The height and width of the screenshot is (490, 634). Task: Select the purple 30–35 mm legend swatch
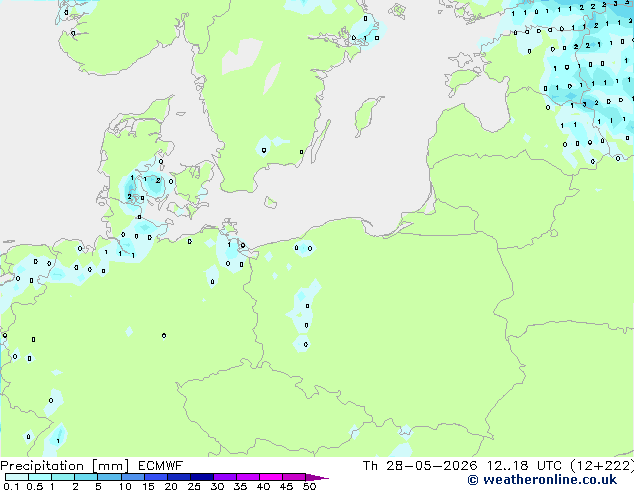pyautogui.click(x=224, y=477)
